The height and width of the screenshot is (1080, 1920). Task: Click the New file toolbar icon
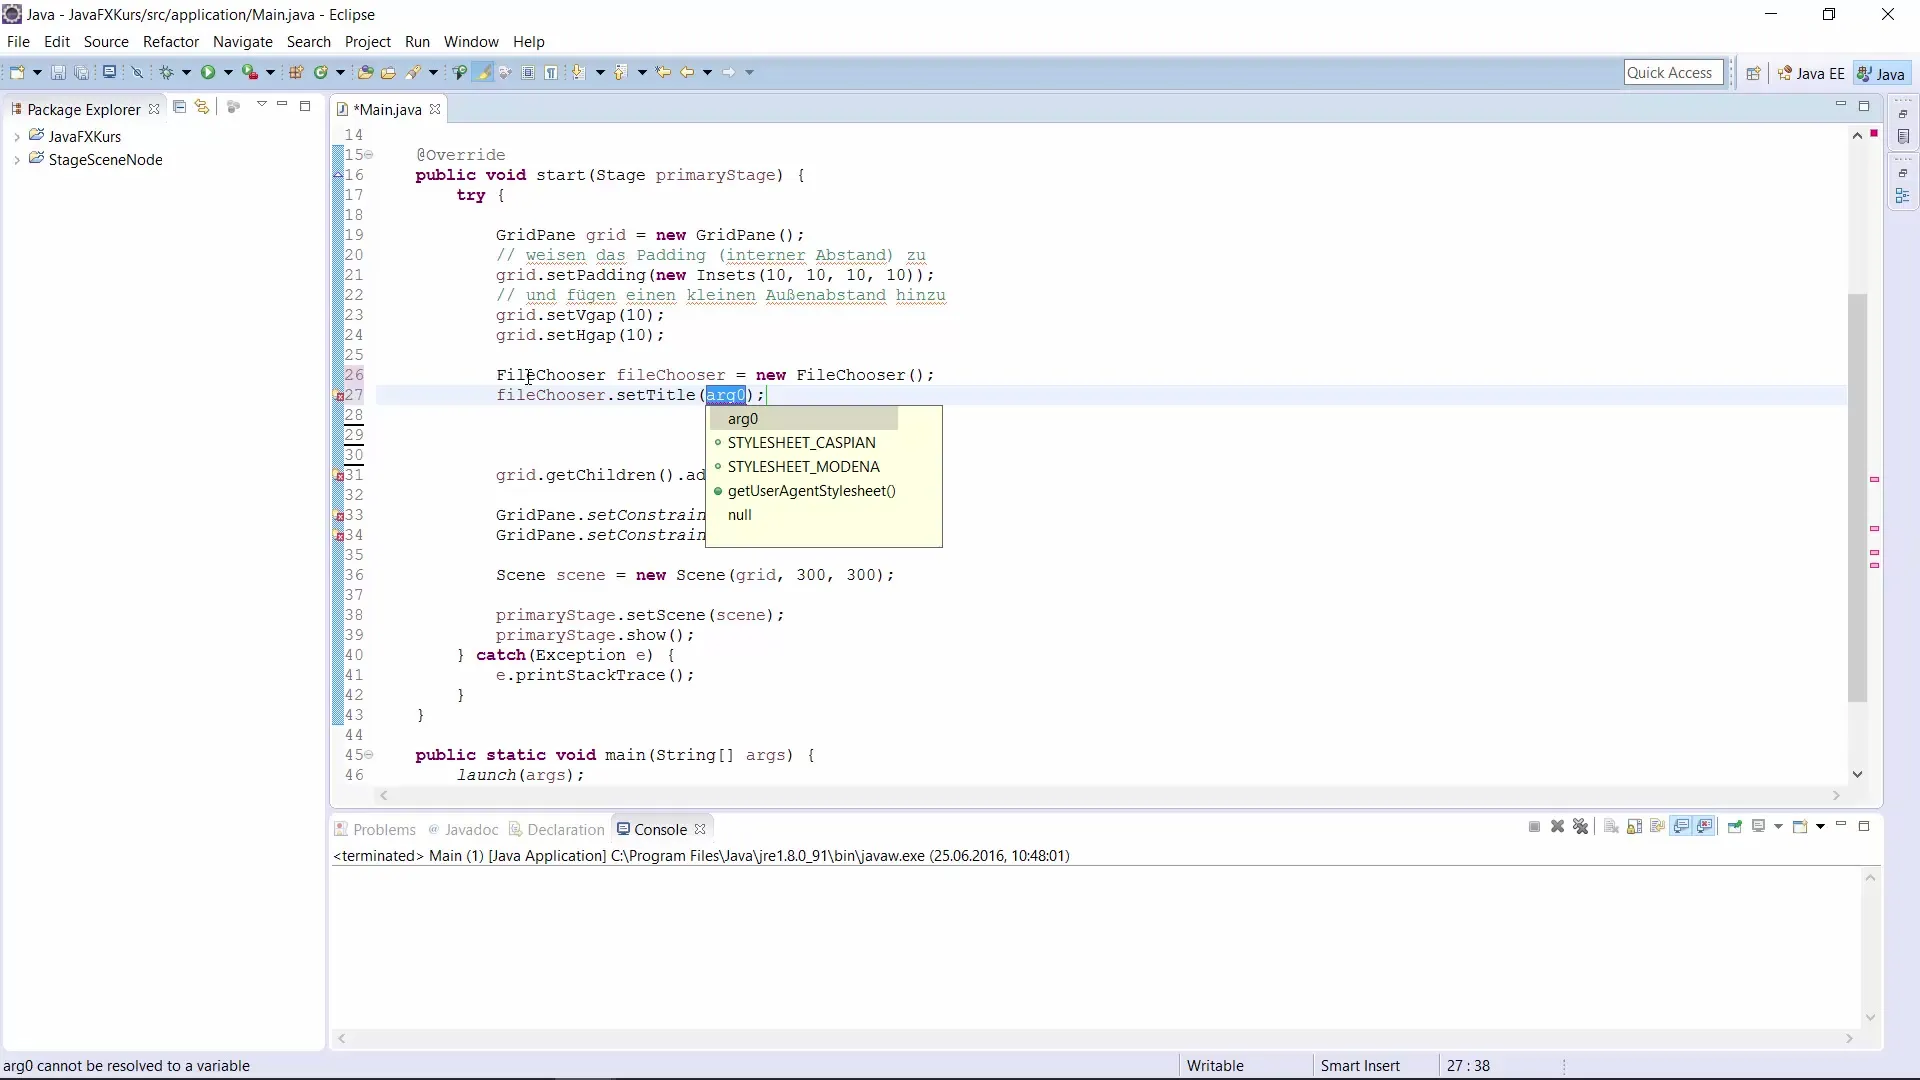pos(17,72)
